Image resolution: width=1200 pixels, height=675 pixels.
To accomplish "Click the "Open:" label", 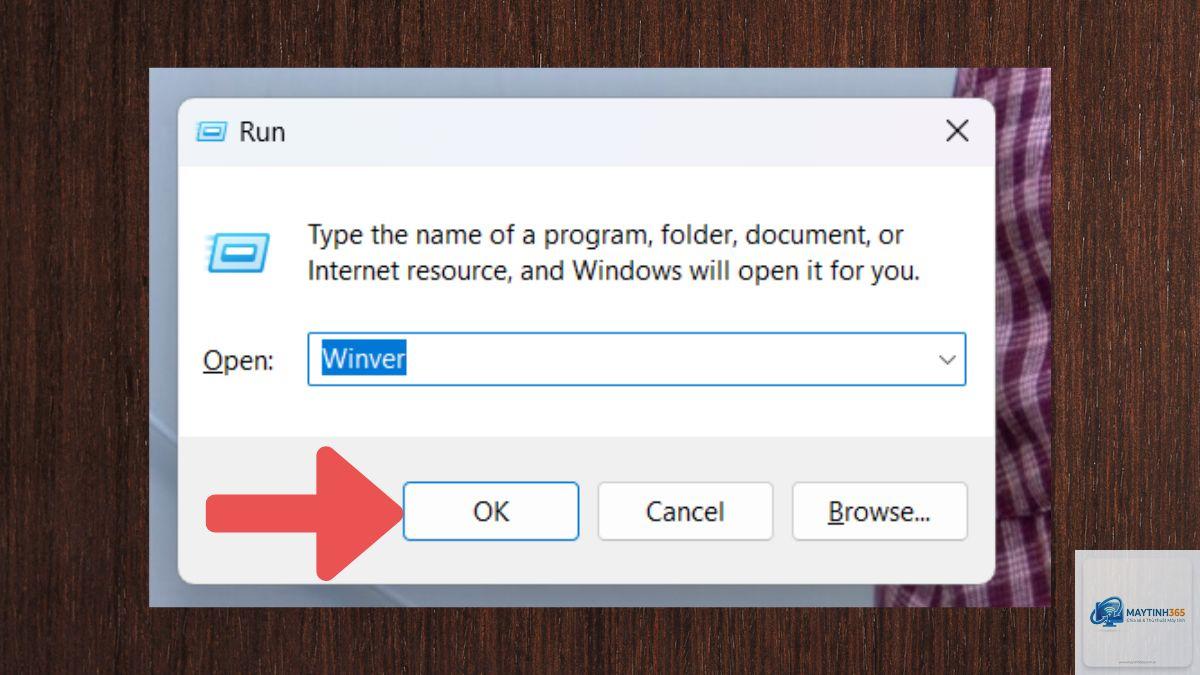I will pyautogui.click(x=238, y=361).
